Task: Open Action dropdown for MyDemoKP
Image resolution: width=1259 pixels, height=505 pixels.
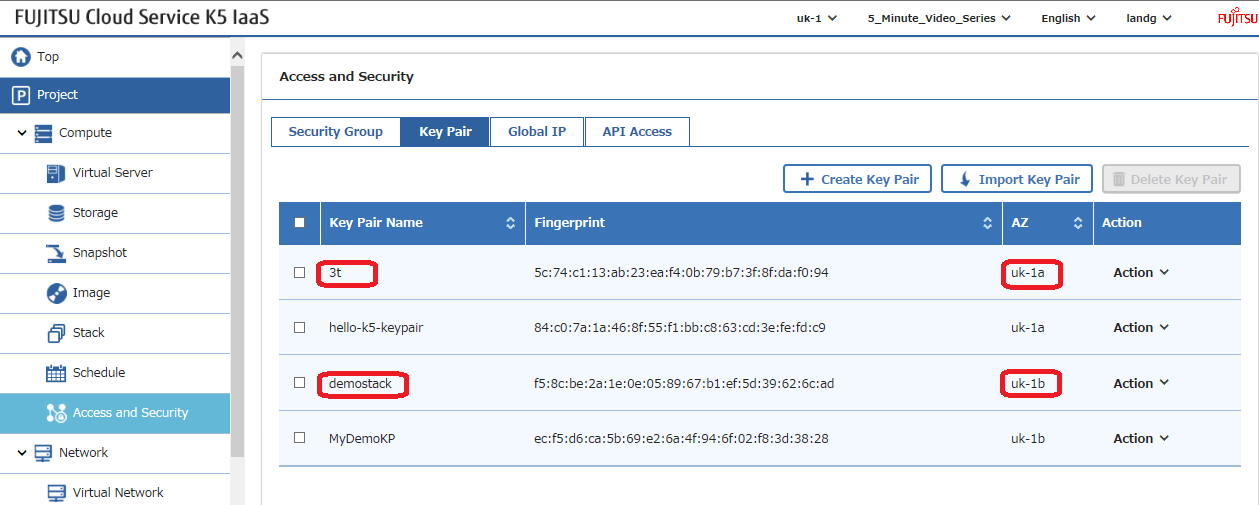Action: (x=1141, y=438)
